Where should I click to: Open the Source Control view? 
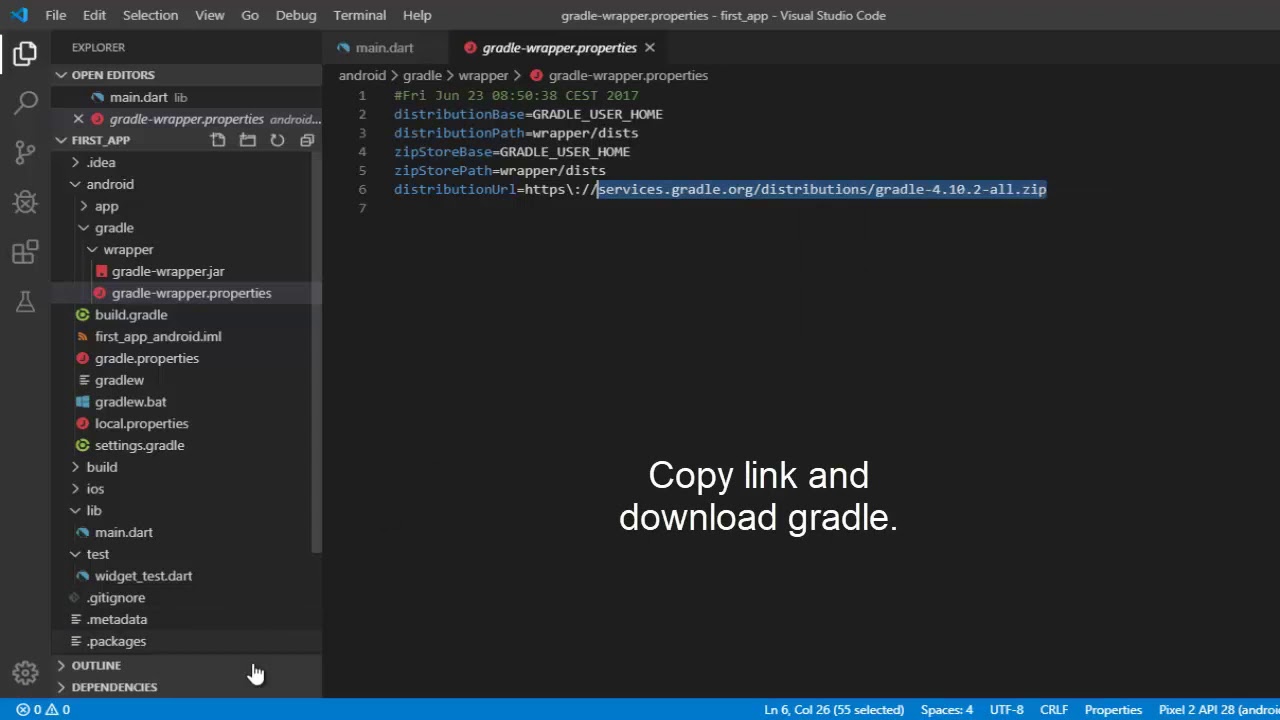click(x=25, y=152)
